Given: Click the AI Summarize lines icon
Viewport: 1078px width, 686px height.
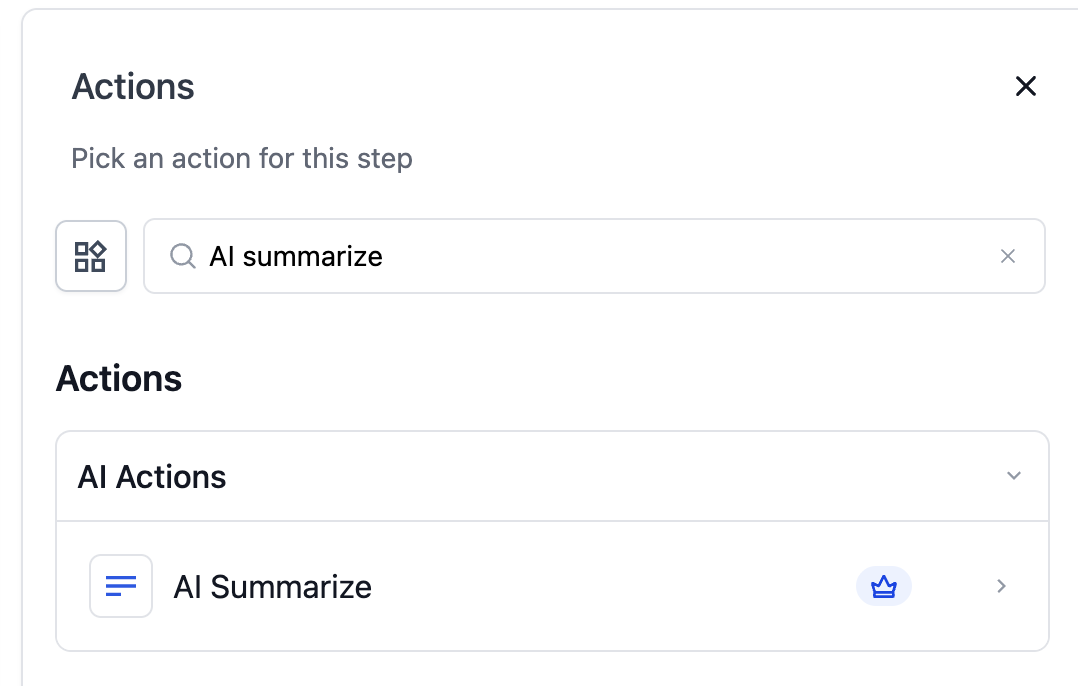Looking at the screenshot, I should 121,586.
